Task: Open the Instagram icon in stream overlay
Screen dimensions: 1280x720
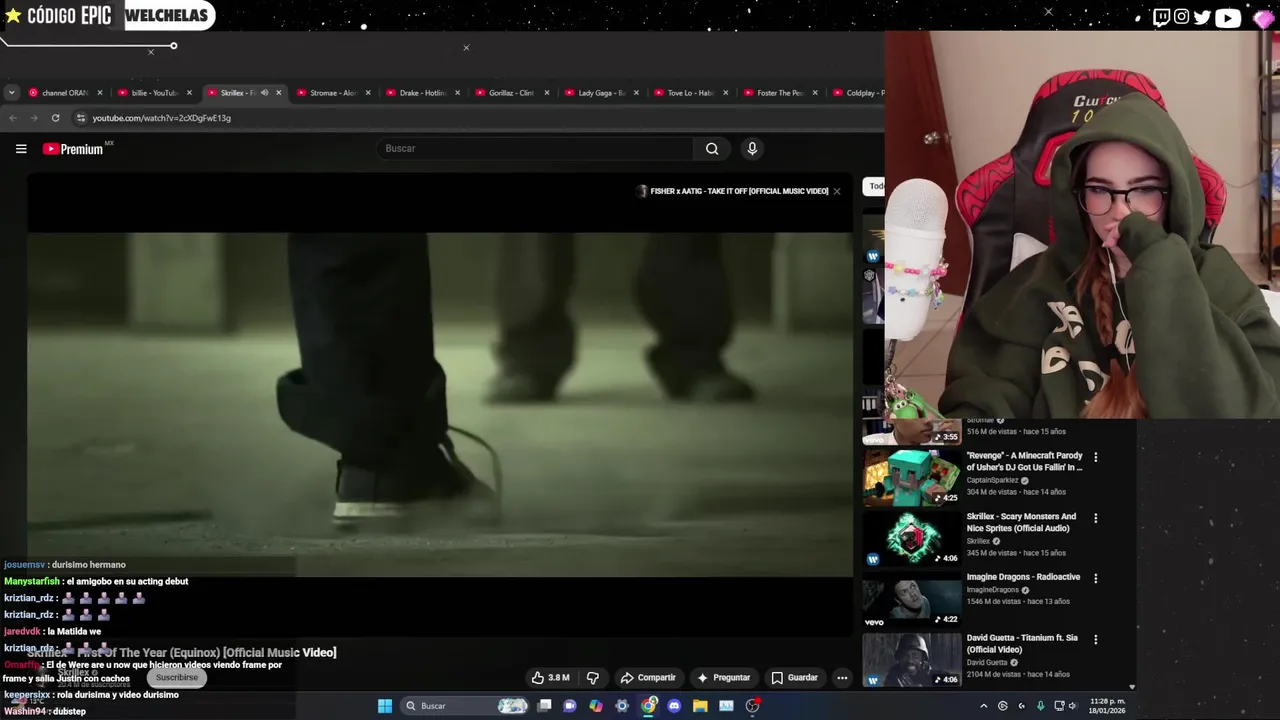Action: pos(1182,17)
